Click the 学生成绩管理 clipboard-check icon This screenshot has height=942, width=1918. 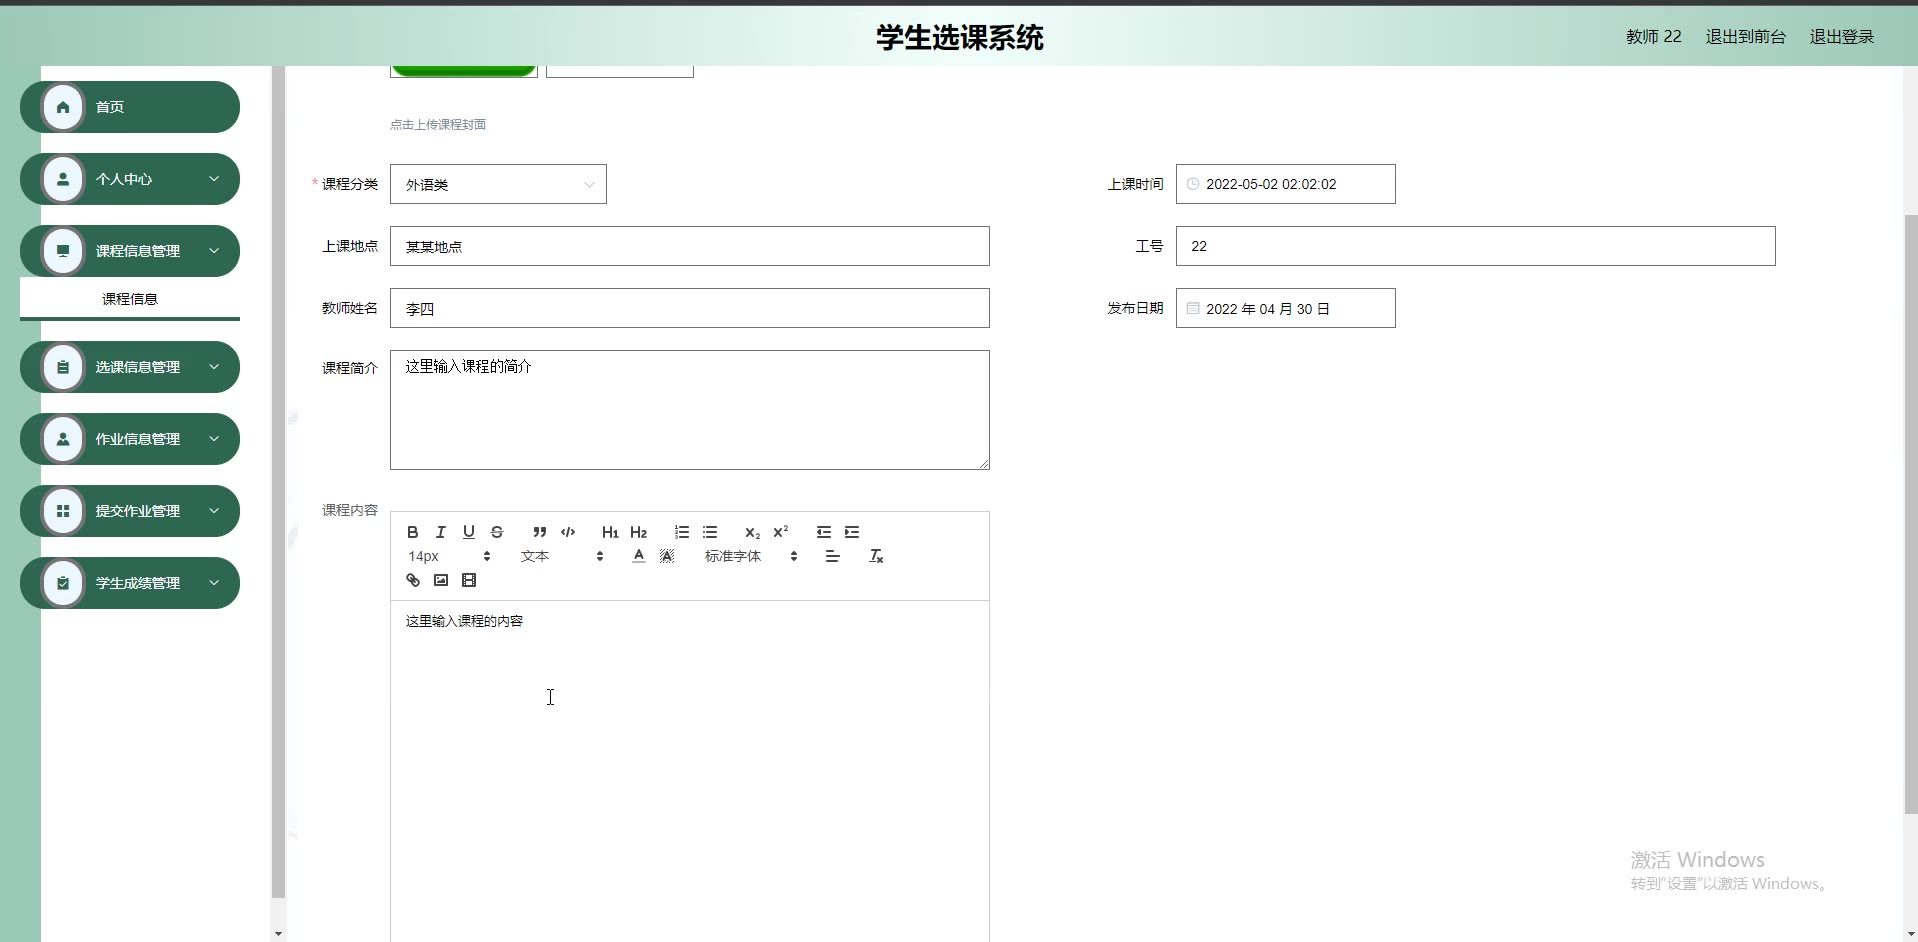point(63,583)
